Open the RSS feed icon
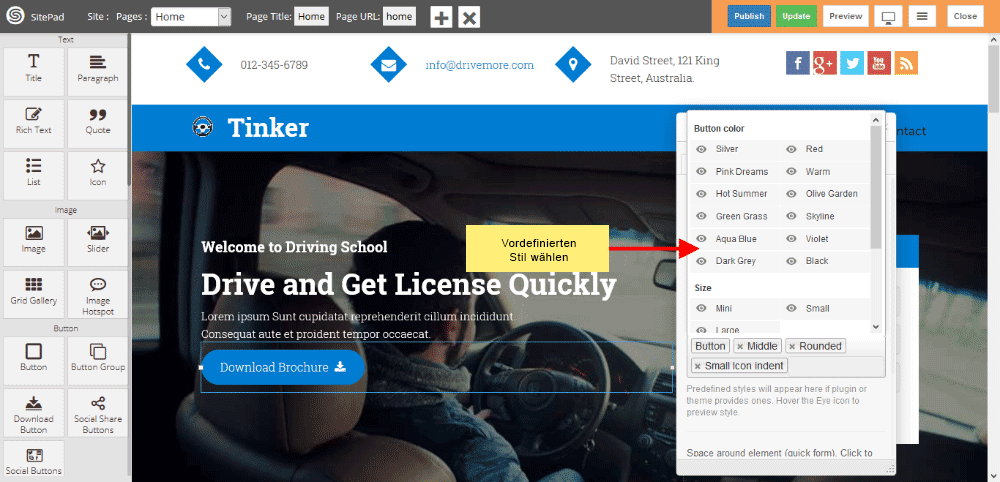 [906, 63]
